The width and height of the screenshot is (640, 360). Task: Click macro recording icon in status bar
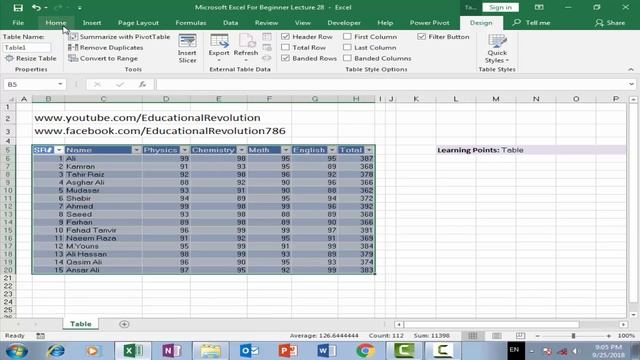[40, 336]
